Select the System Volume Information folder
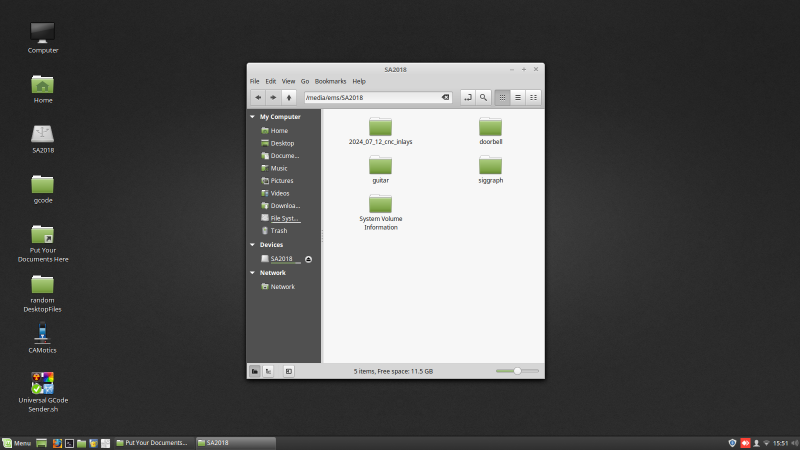The width and height of the screenshot is (800, 450). [x=381, y=212]
